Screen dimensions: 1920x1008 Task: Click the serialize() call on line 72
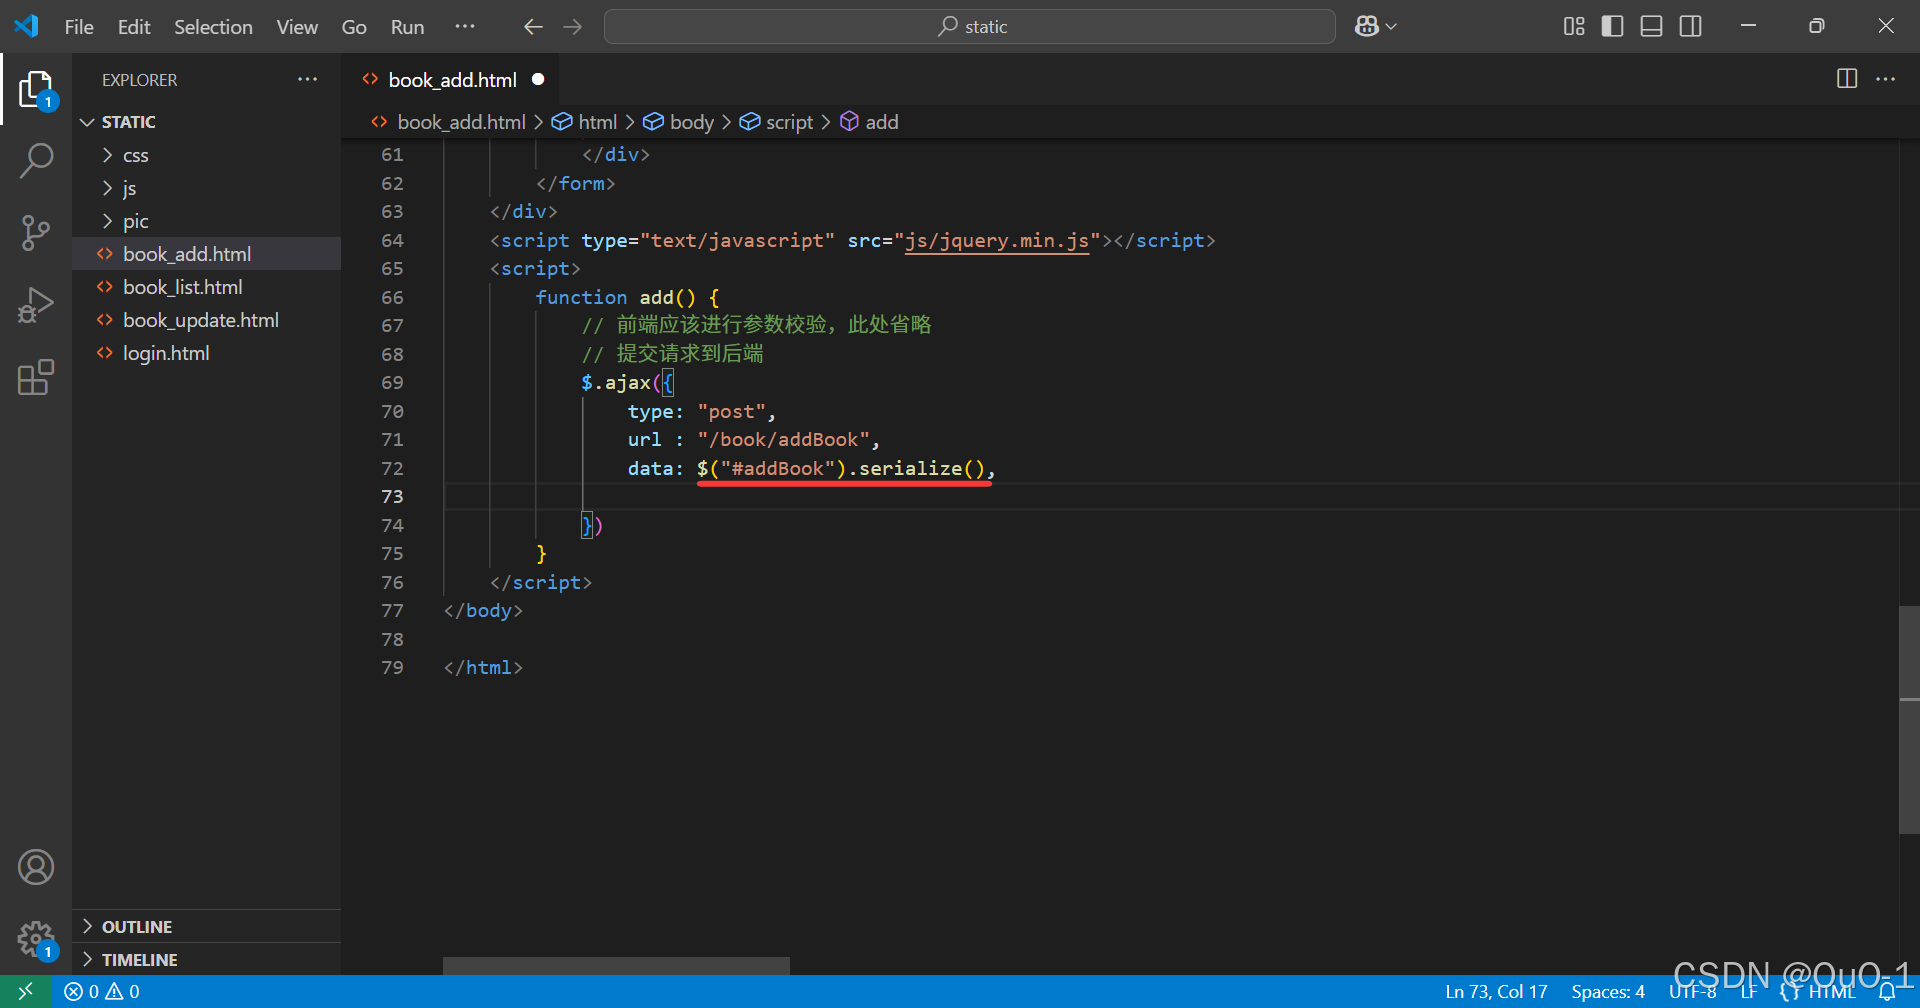coord(922,469)
